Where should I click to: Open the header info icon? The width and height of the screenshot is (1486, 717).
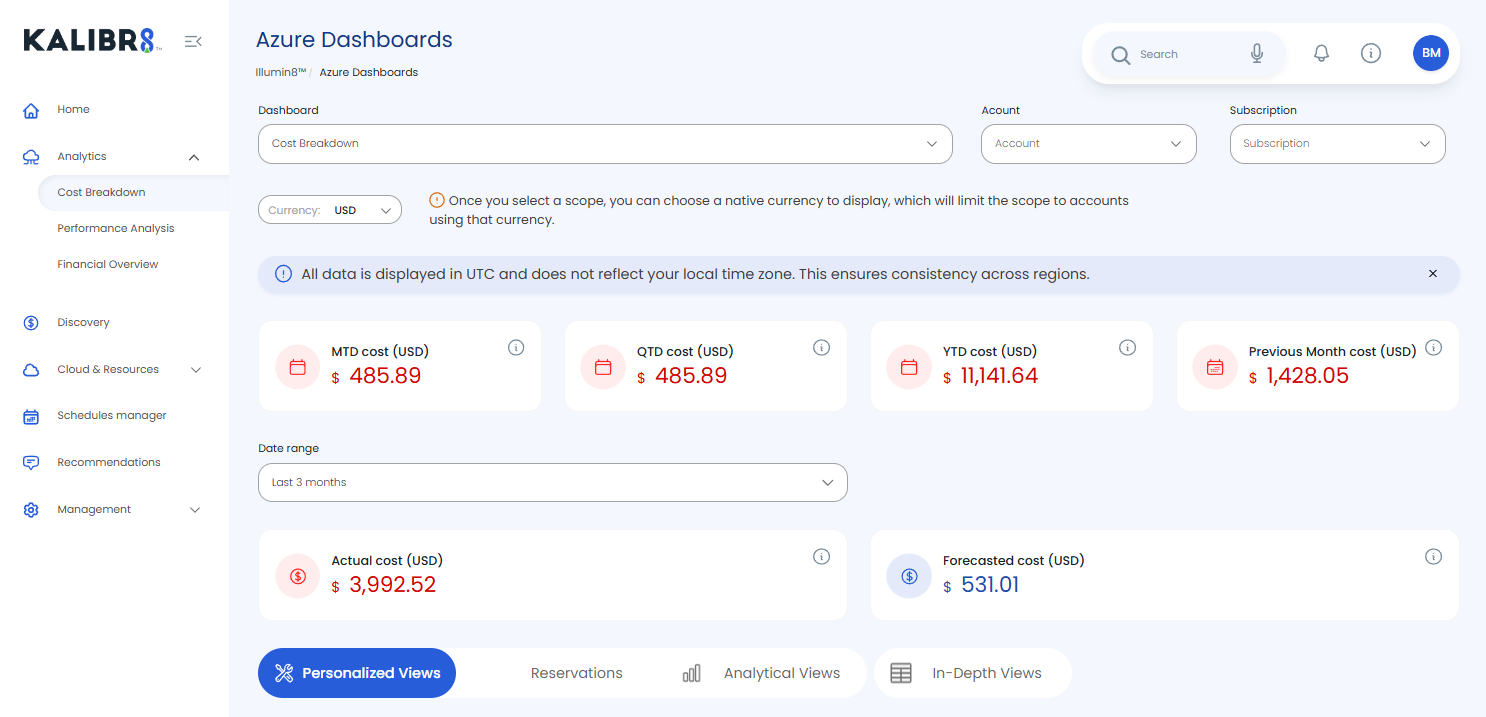click(1371, 53)
